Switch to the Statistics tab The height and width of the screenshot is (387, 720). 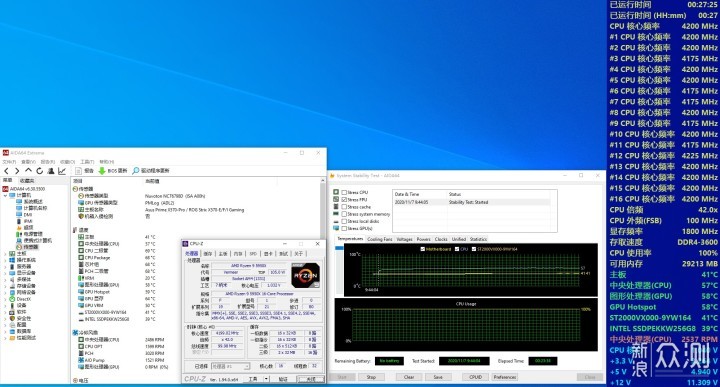(478, 239)
